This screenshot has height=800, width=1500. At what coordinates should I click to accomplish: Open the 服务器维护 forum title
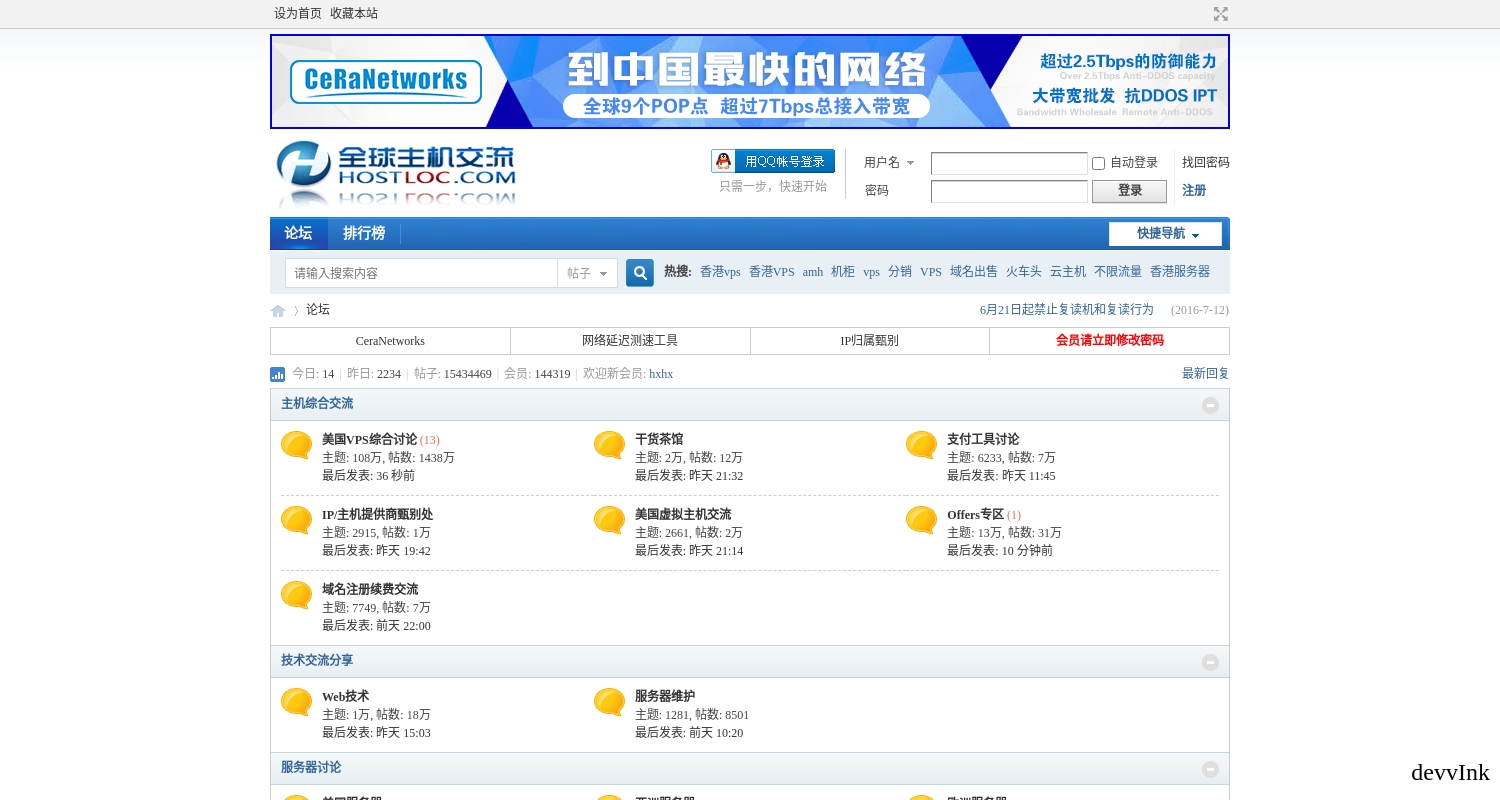665,697
